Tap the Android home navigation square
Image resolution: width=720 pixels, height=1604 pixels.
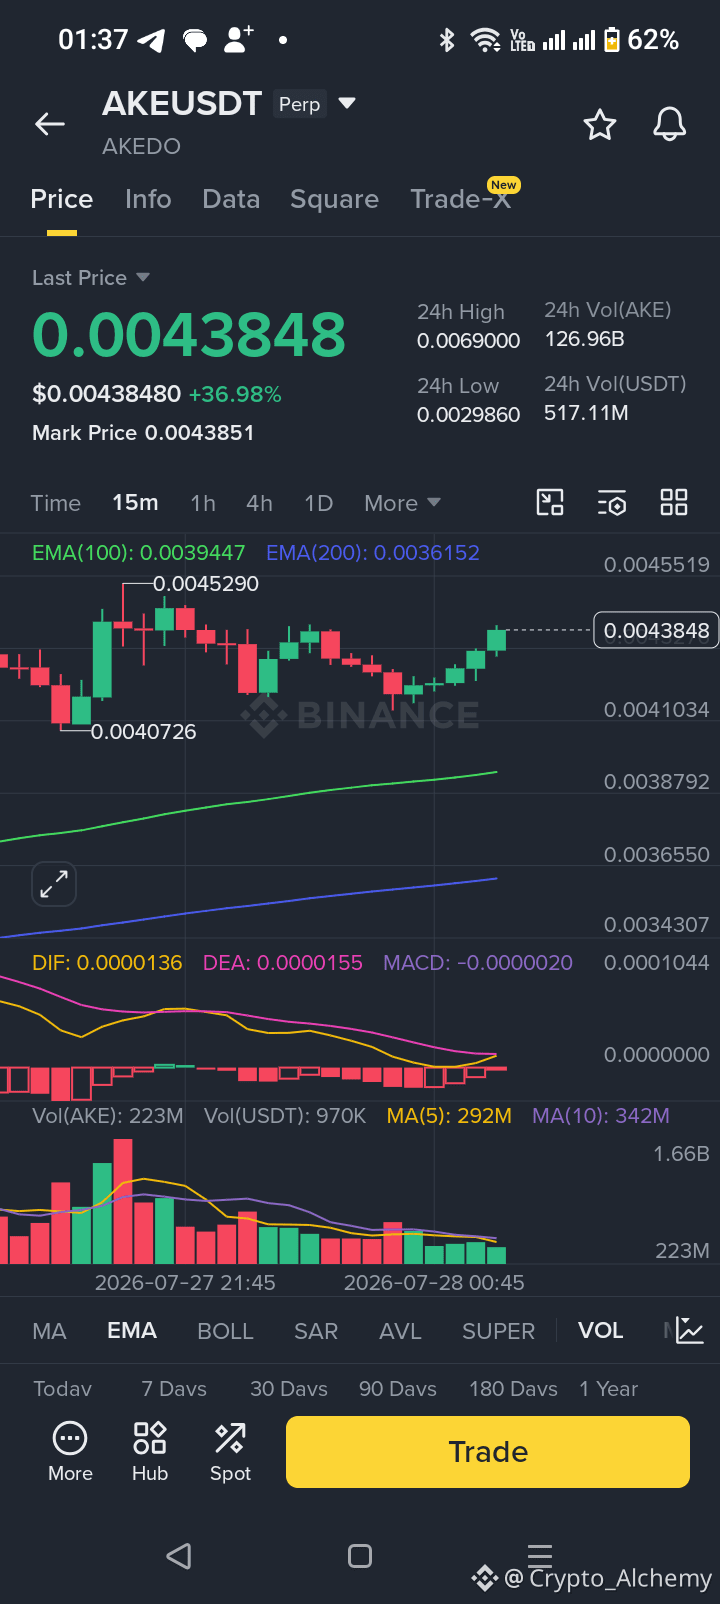[360, 1555]
